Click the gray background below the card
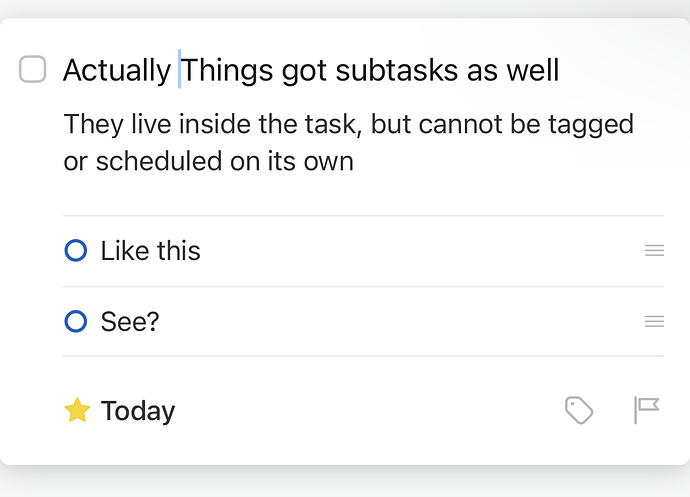The width and height of the screenshot is (690, 497). [x=345, y=482]
